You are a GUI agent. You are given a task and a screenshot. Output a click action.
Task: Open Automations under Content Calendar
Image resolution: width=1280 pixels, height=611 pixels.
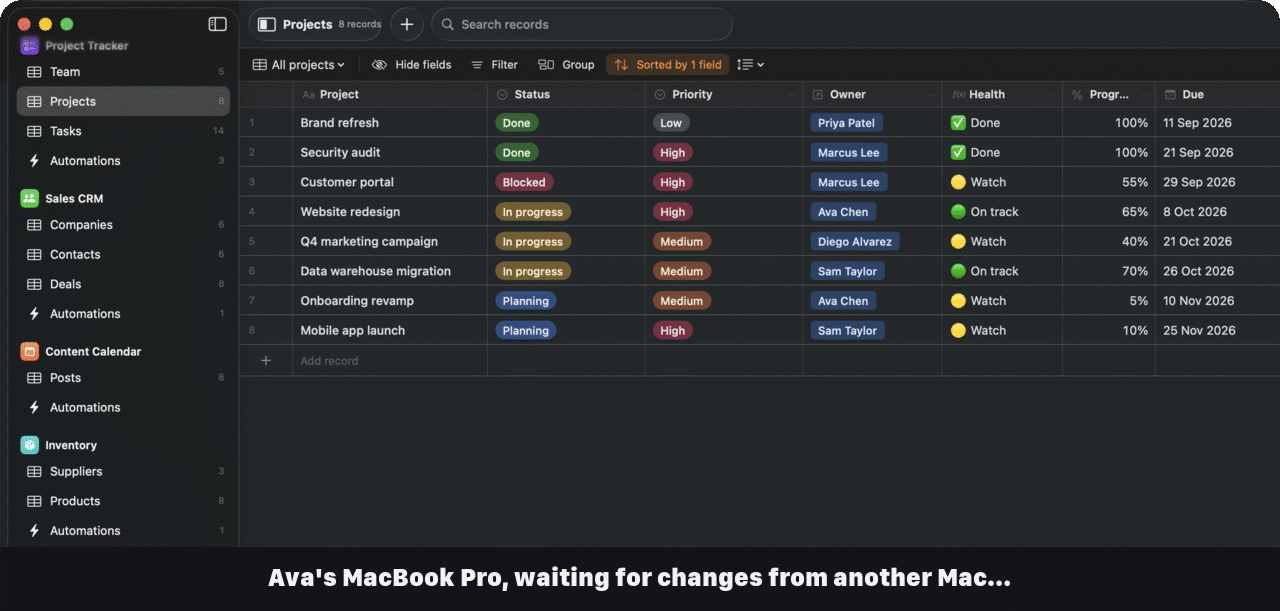tap(124, 407)
